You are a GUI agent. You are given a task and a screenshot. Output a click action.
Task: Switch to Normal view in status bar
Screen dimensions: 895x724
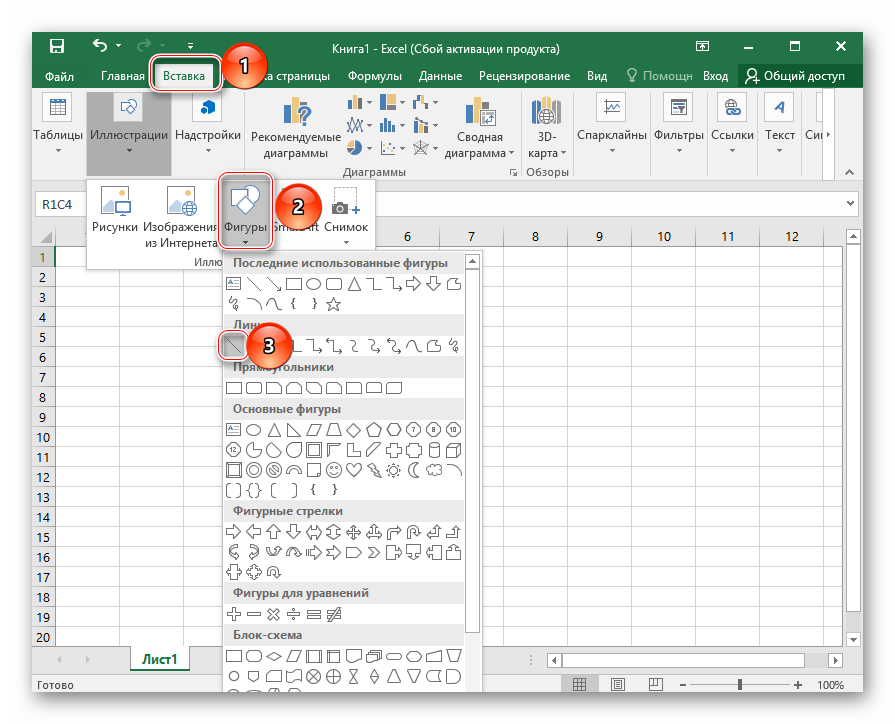click(x=579, y=684)
